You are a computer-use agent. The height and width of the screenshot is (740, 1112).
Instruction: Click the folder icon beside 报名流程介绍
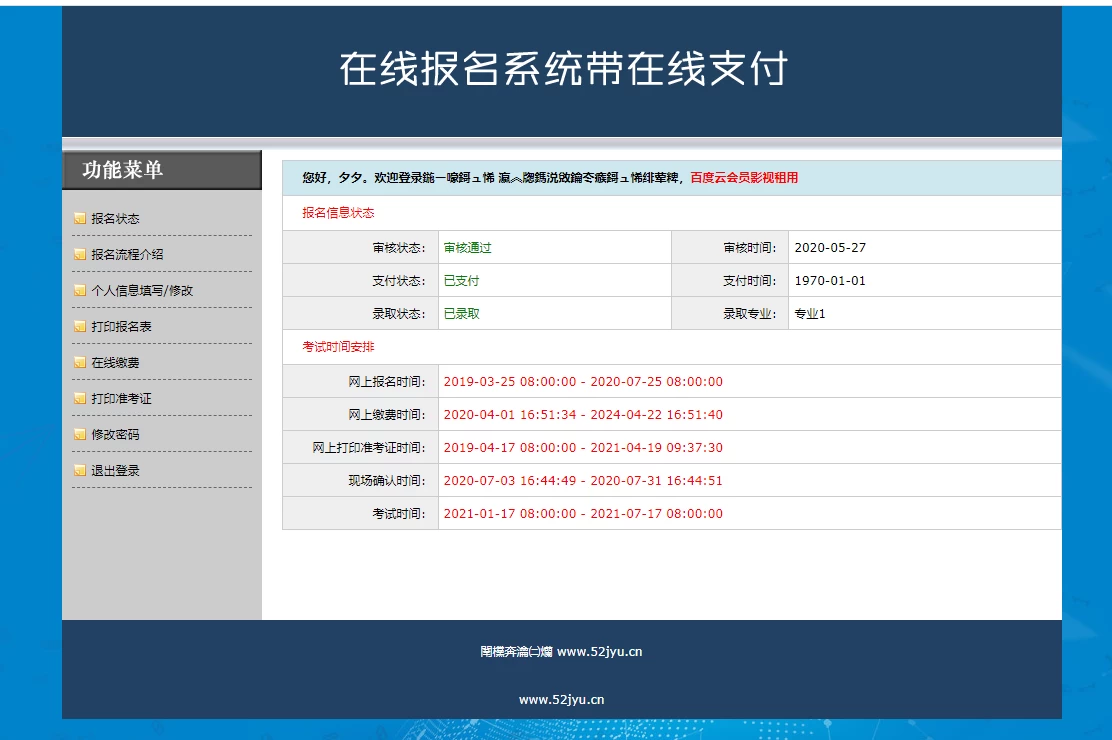(79, 254)
